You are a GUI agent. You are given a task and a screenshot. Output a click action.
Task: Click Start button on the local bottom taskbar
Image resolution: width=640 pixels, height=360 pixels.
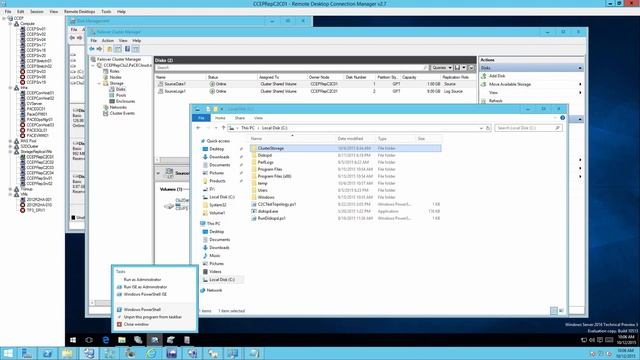point(8,353)
